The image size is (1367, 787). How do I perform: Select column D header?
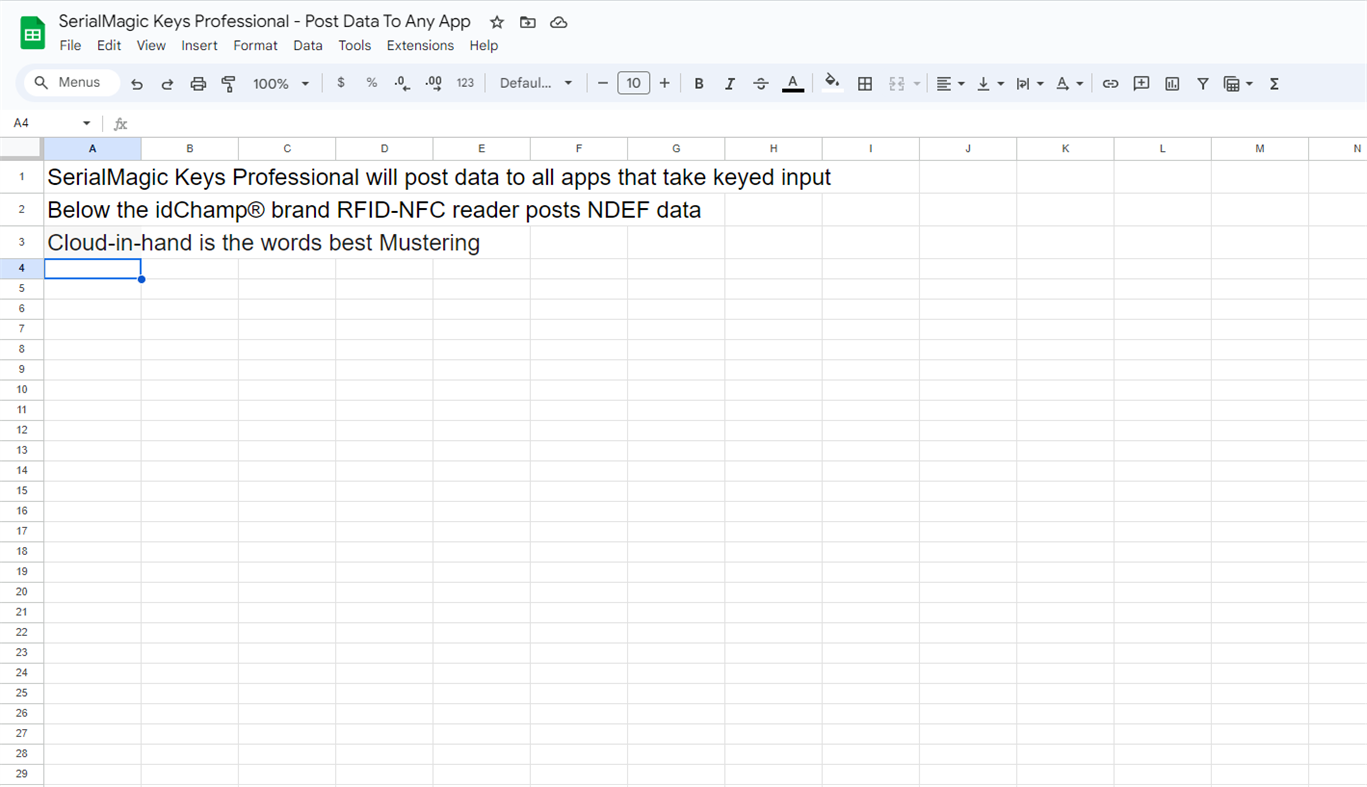tap(384, 148)
